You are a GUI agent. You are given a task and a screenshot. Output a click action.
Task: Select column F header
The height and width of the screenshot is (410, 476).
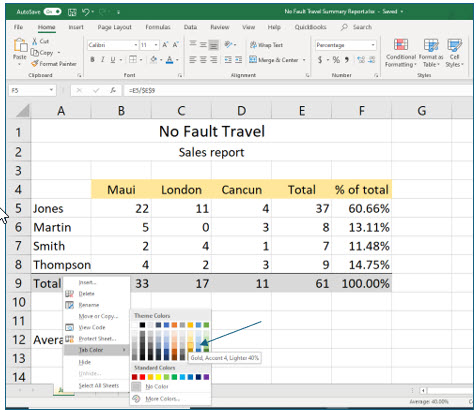click(361, 111)
